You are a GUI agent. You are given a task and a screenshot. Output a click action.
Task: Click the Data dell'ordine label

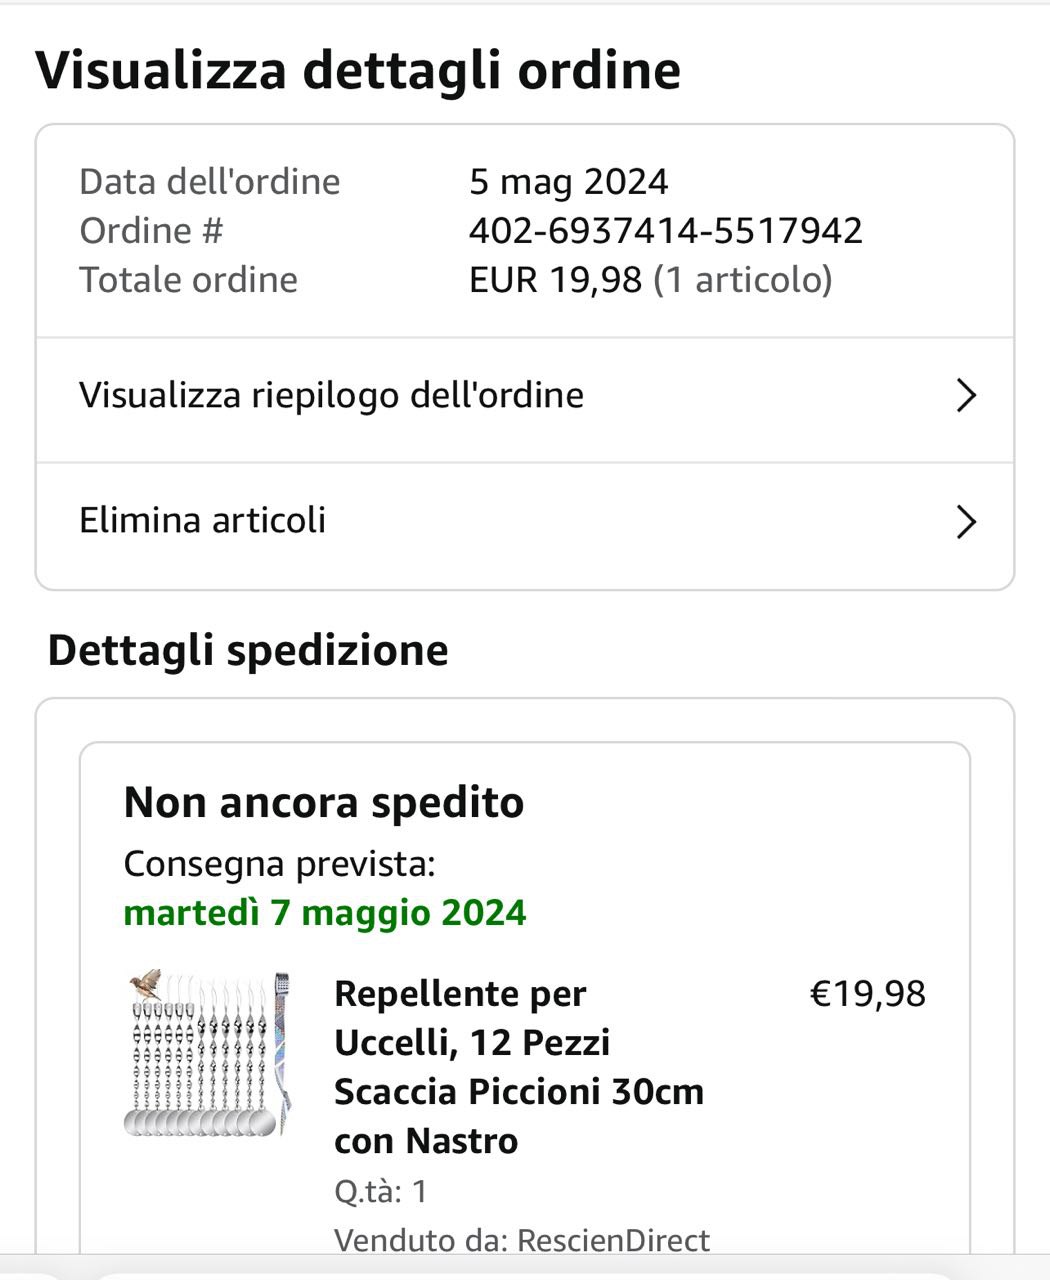coord(210,182)
